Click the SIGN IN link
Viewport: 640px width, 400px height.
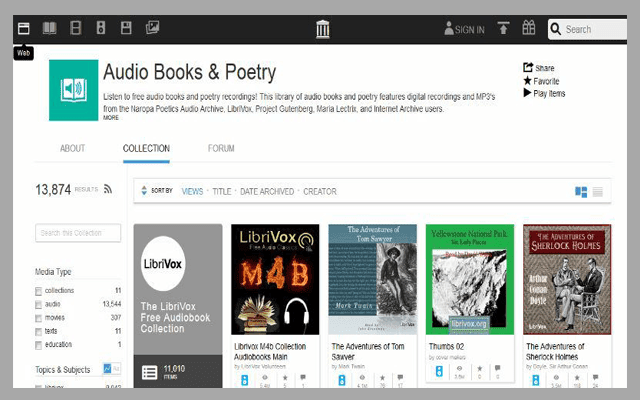[464, 29]
